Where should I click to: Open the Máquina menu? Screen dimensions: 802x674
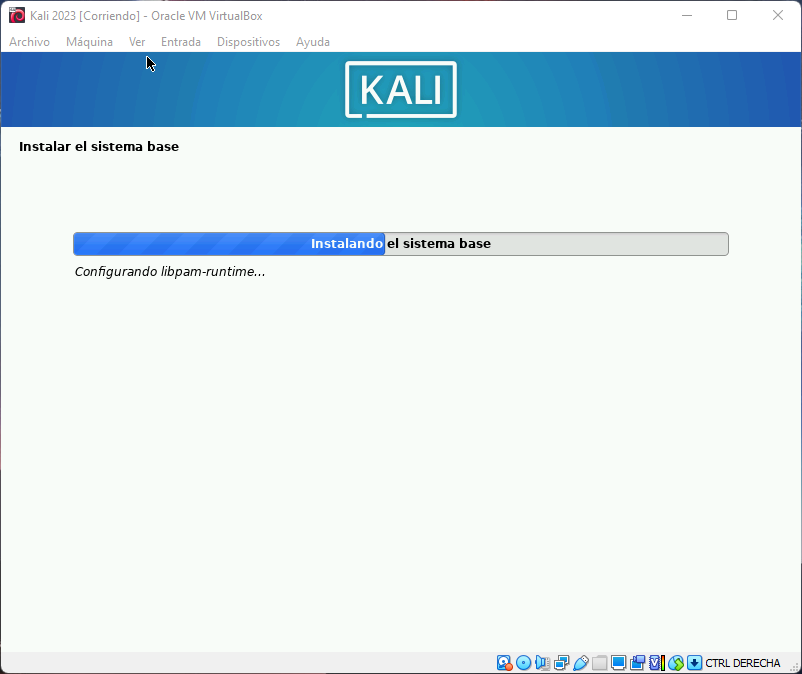pos(90,42)
